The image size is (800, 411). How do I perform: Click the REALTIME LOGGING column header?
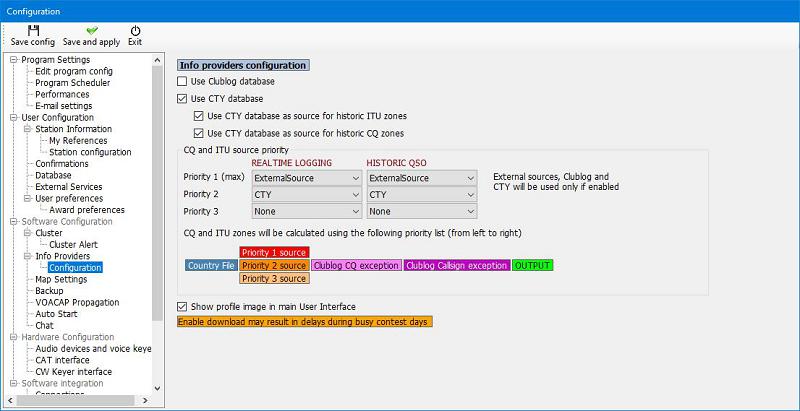pyautogui.click(x=292, y=163)
